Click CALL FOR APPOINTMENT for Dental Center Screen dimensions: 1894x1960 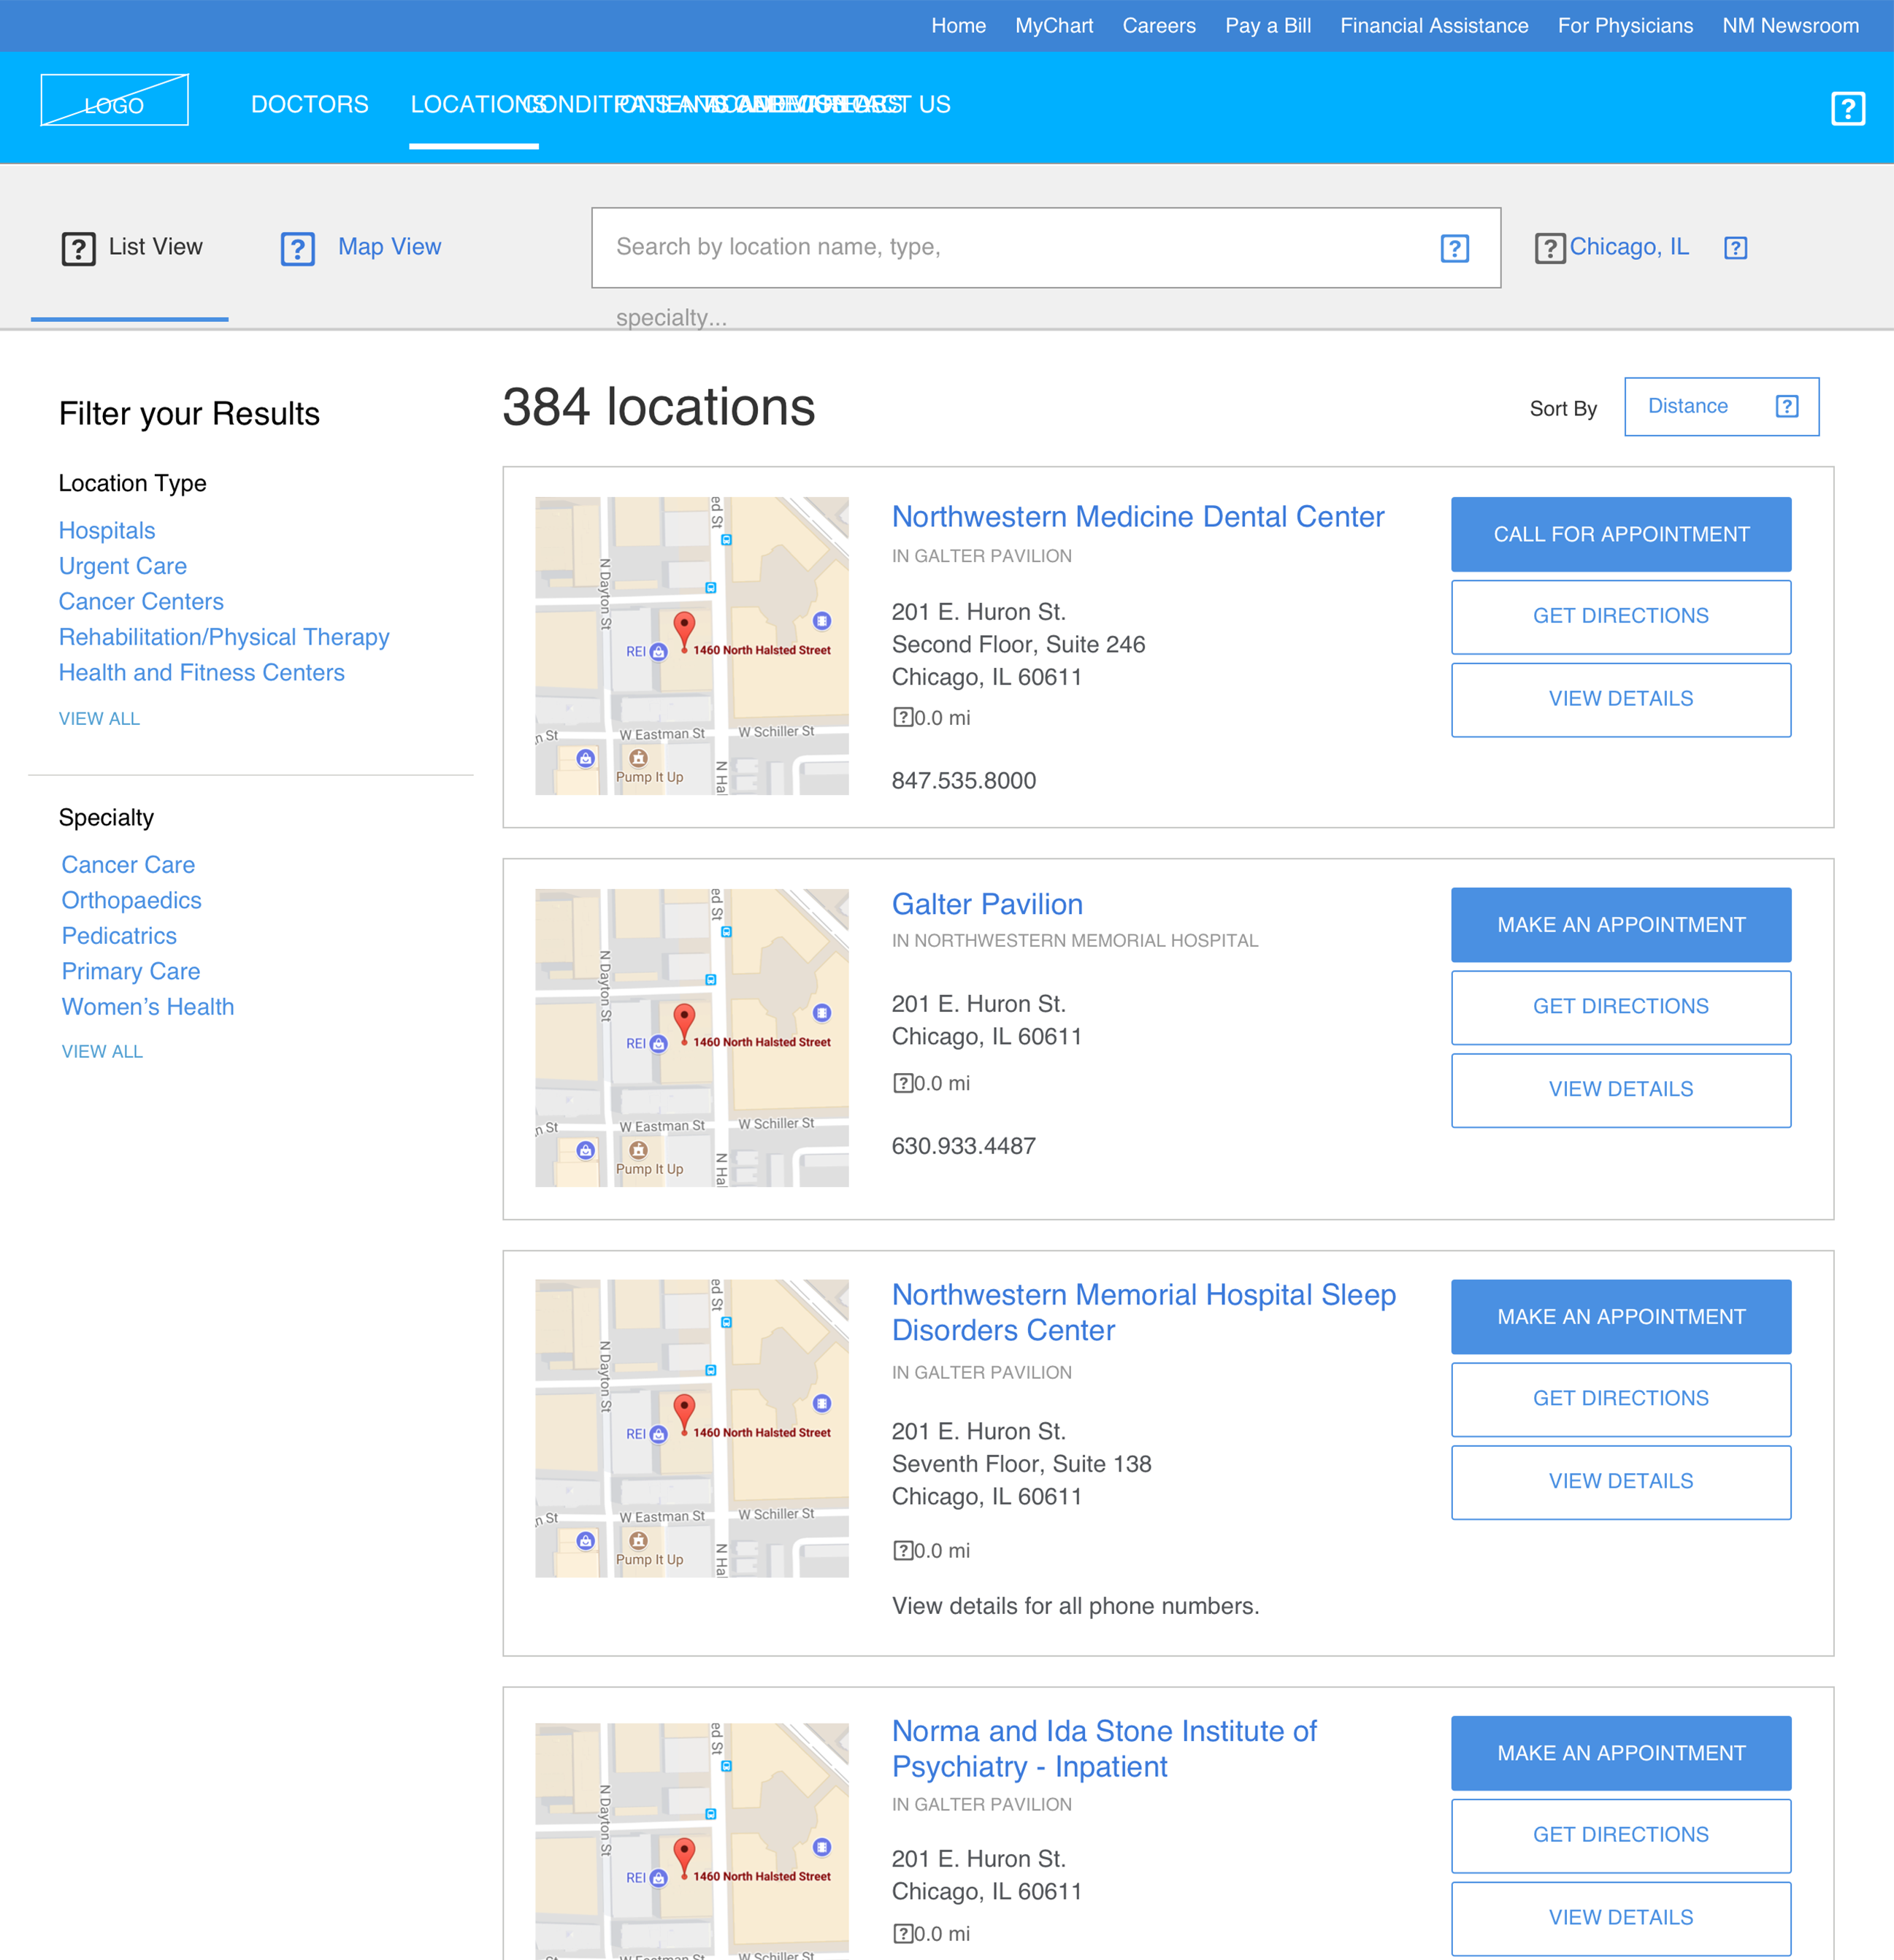pyautogui.click(x=1621, y=534)
